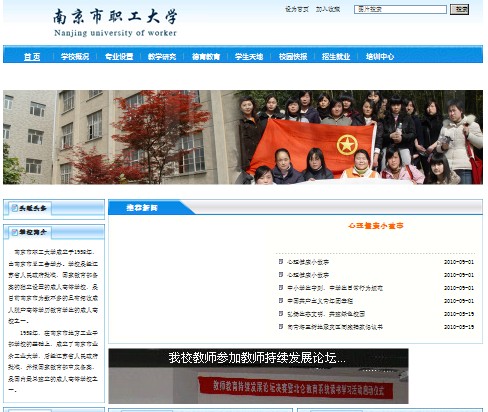Select 学生天地 in the blue navigation bar
488x412 pixels.
pyautogui.click(x=249, y=57)
